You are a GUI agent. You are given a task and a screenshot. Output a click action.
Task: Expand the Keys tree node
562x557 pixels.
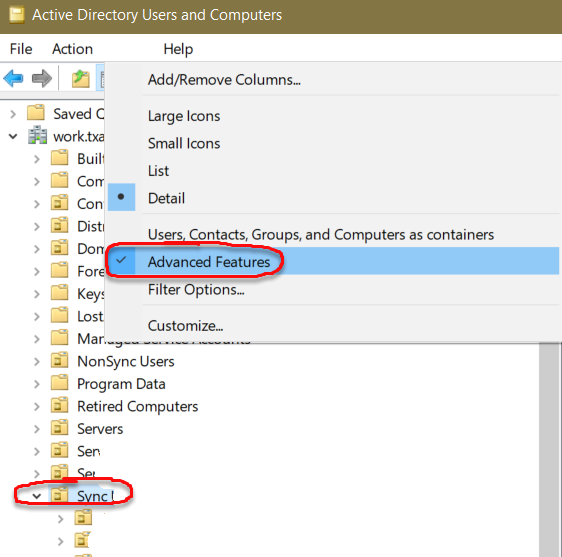tap(37, 294)
